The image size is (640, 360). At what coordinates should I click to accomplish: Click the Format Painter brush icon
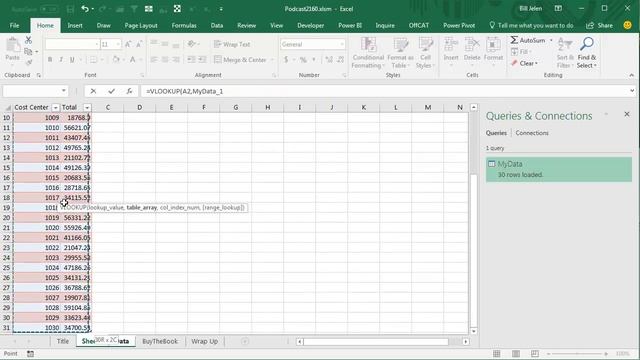[28, 62]
